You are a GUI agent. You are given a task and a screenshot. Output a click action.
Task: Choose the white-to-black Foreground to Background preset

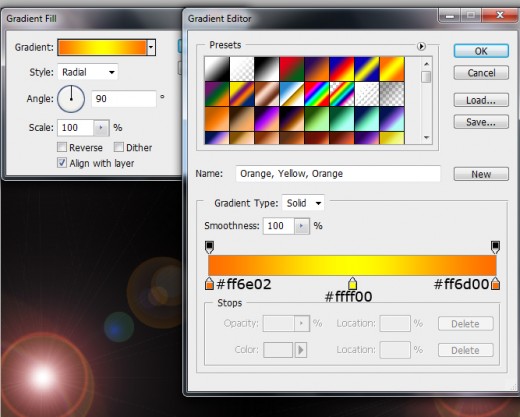217,69
